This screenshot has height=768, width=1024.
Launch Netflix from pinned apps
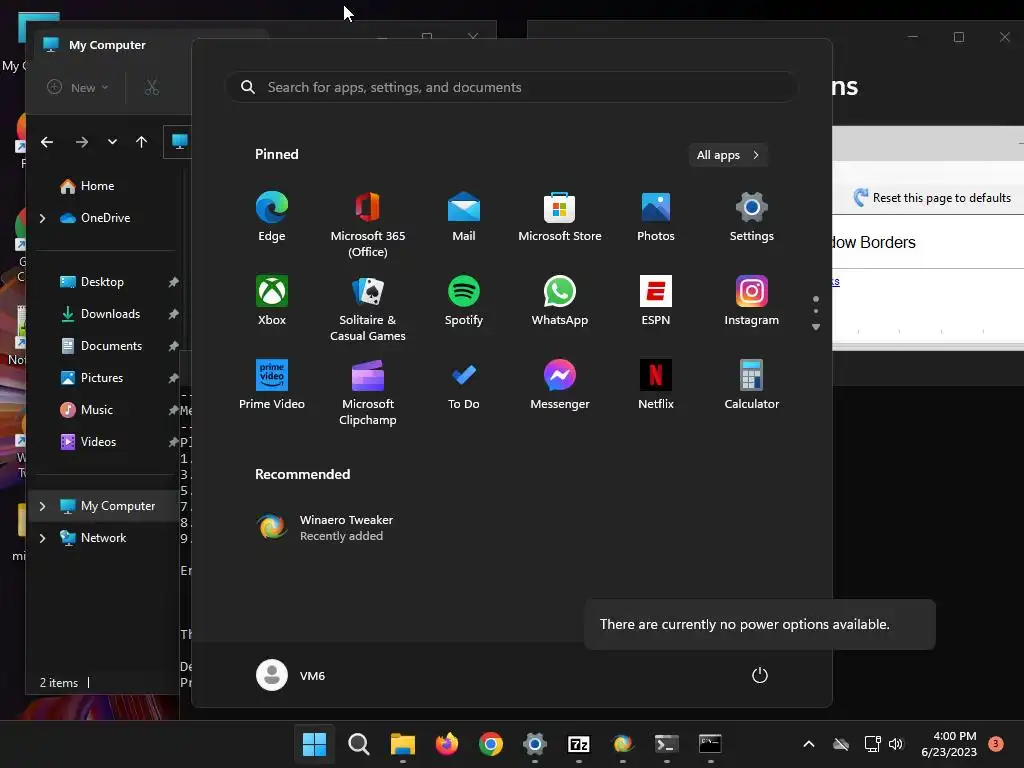[x=656, y=385]
